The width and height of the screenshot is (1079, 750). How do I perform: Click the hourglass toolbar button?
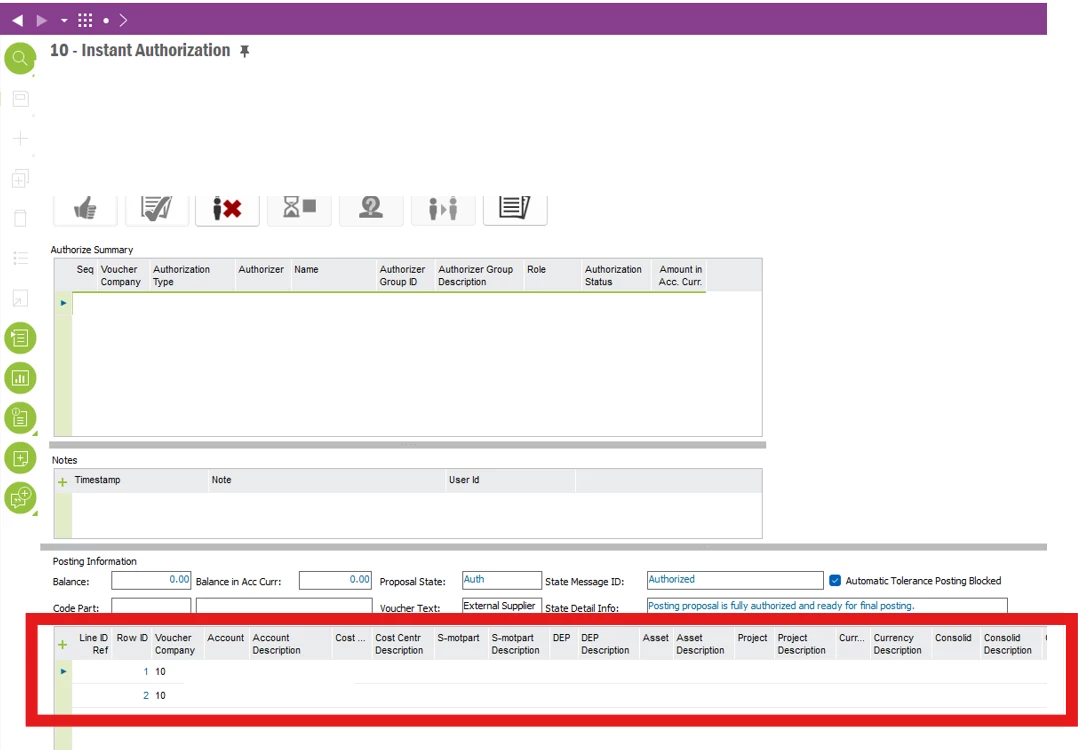point(299,208)
